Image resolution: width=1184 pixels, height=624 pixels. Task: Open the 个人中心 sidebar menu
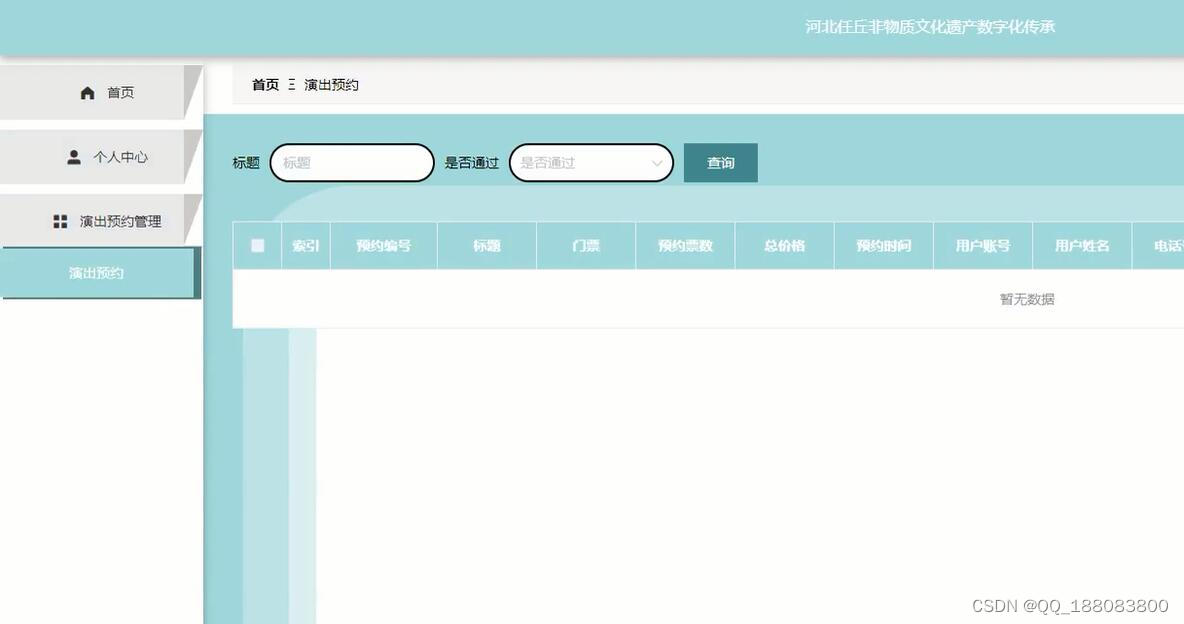click(101, 156)
